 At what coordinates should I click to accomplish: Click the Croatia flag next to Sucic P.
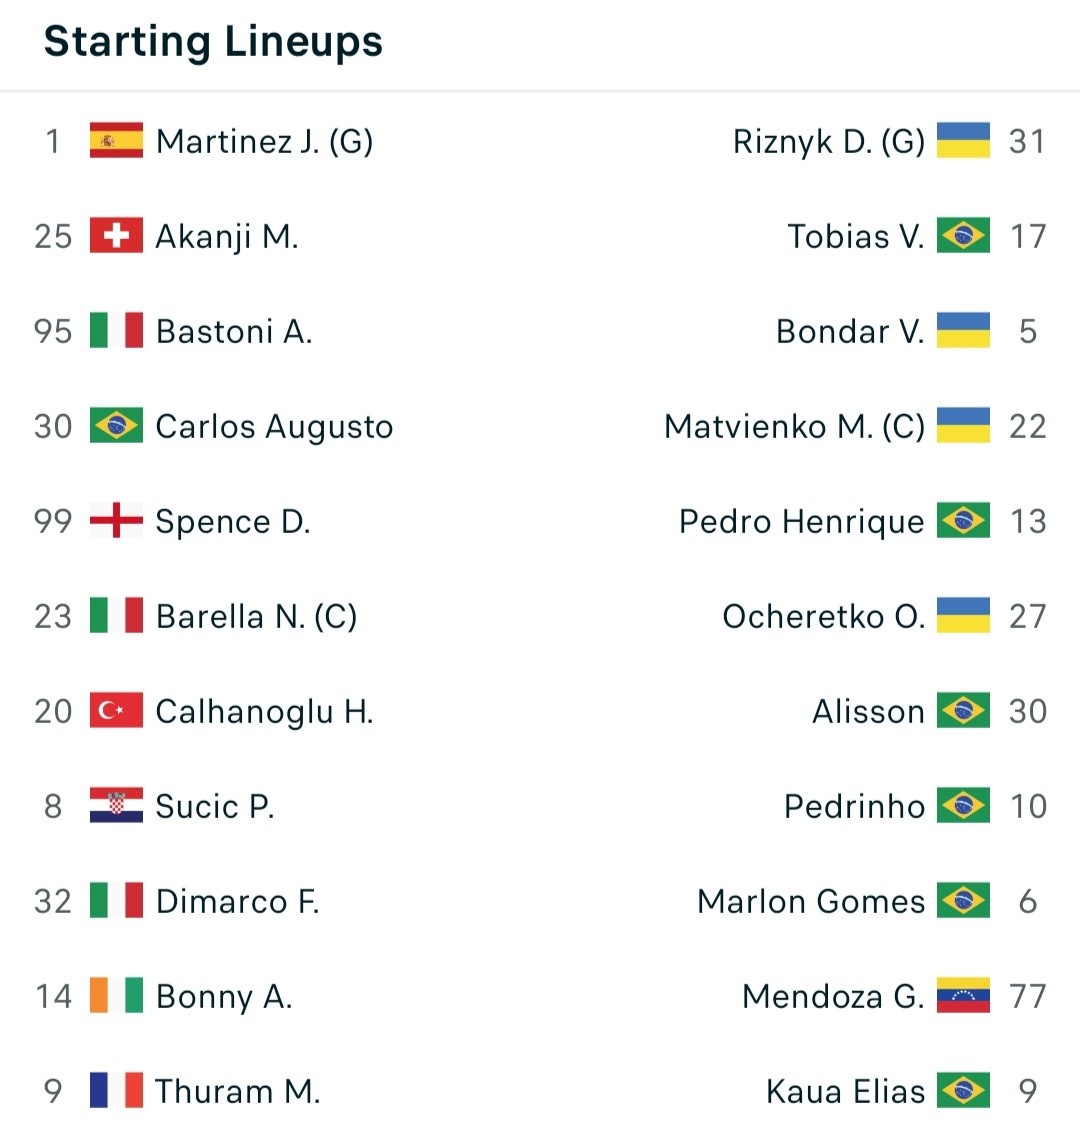(x=116, y=805)
